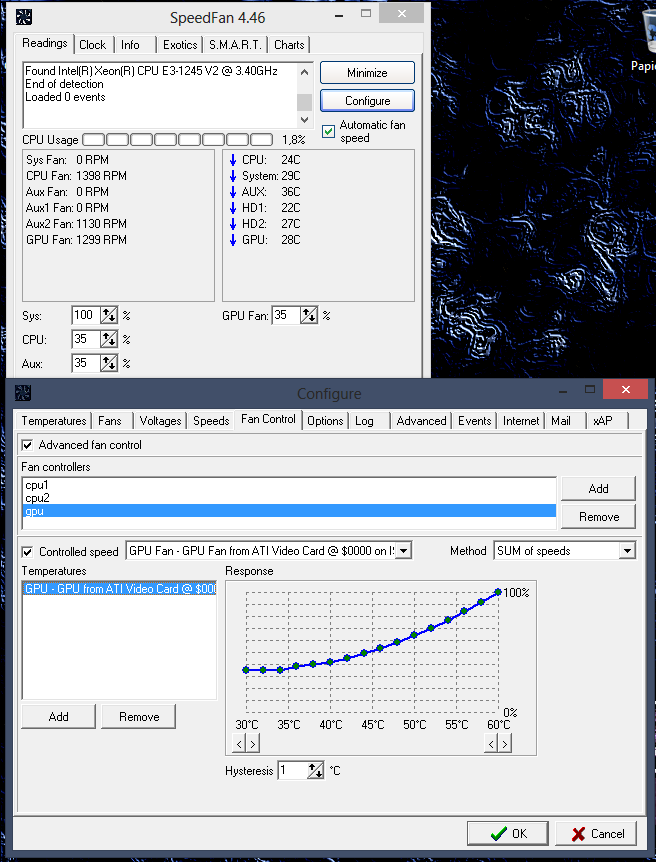The height and width of the screenshot is (862, 656).
Task: Select the gpu fan controller
Action: (289, 511)
